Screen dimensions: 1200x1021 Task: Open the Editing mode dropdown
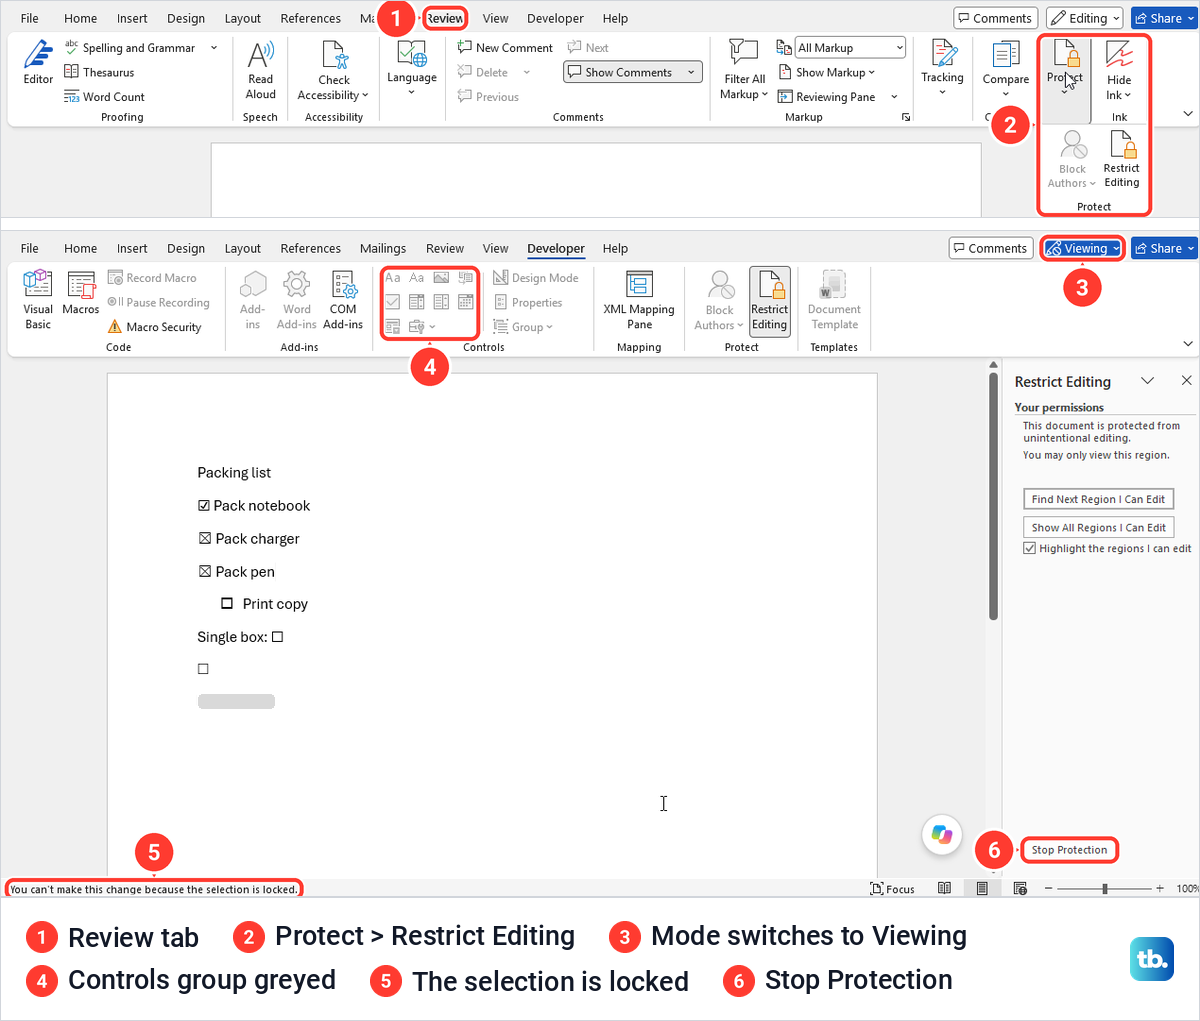[x=1084, y=18]
